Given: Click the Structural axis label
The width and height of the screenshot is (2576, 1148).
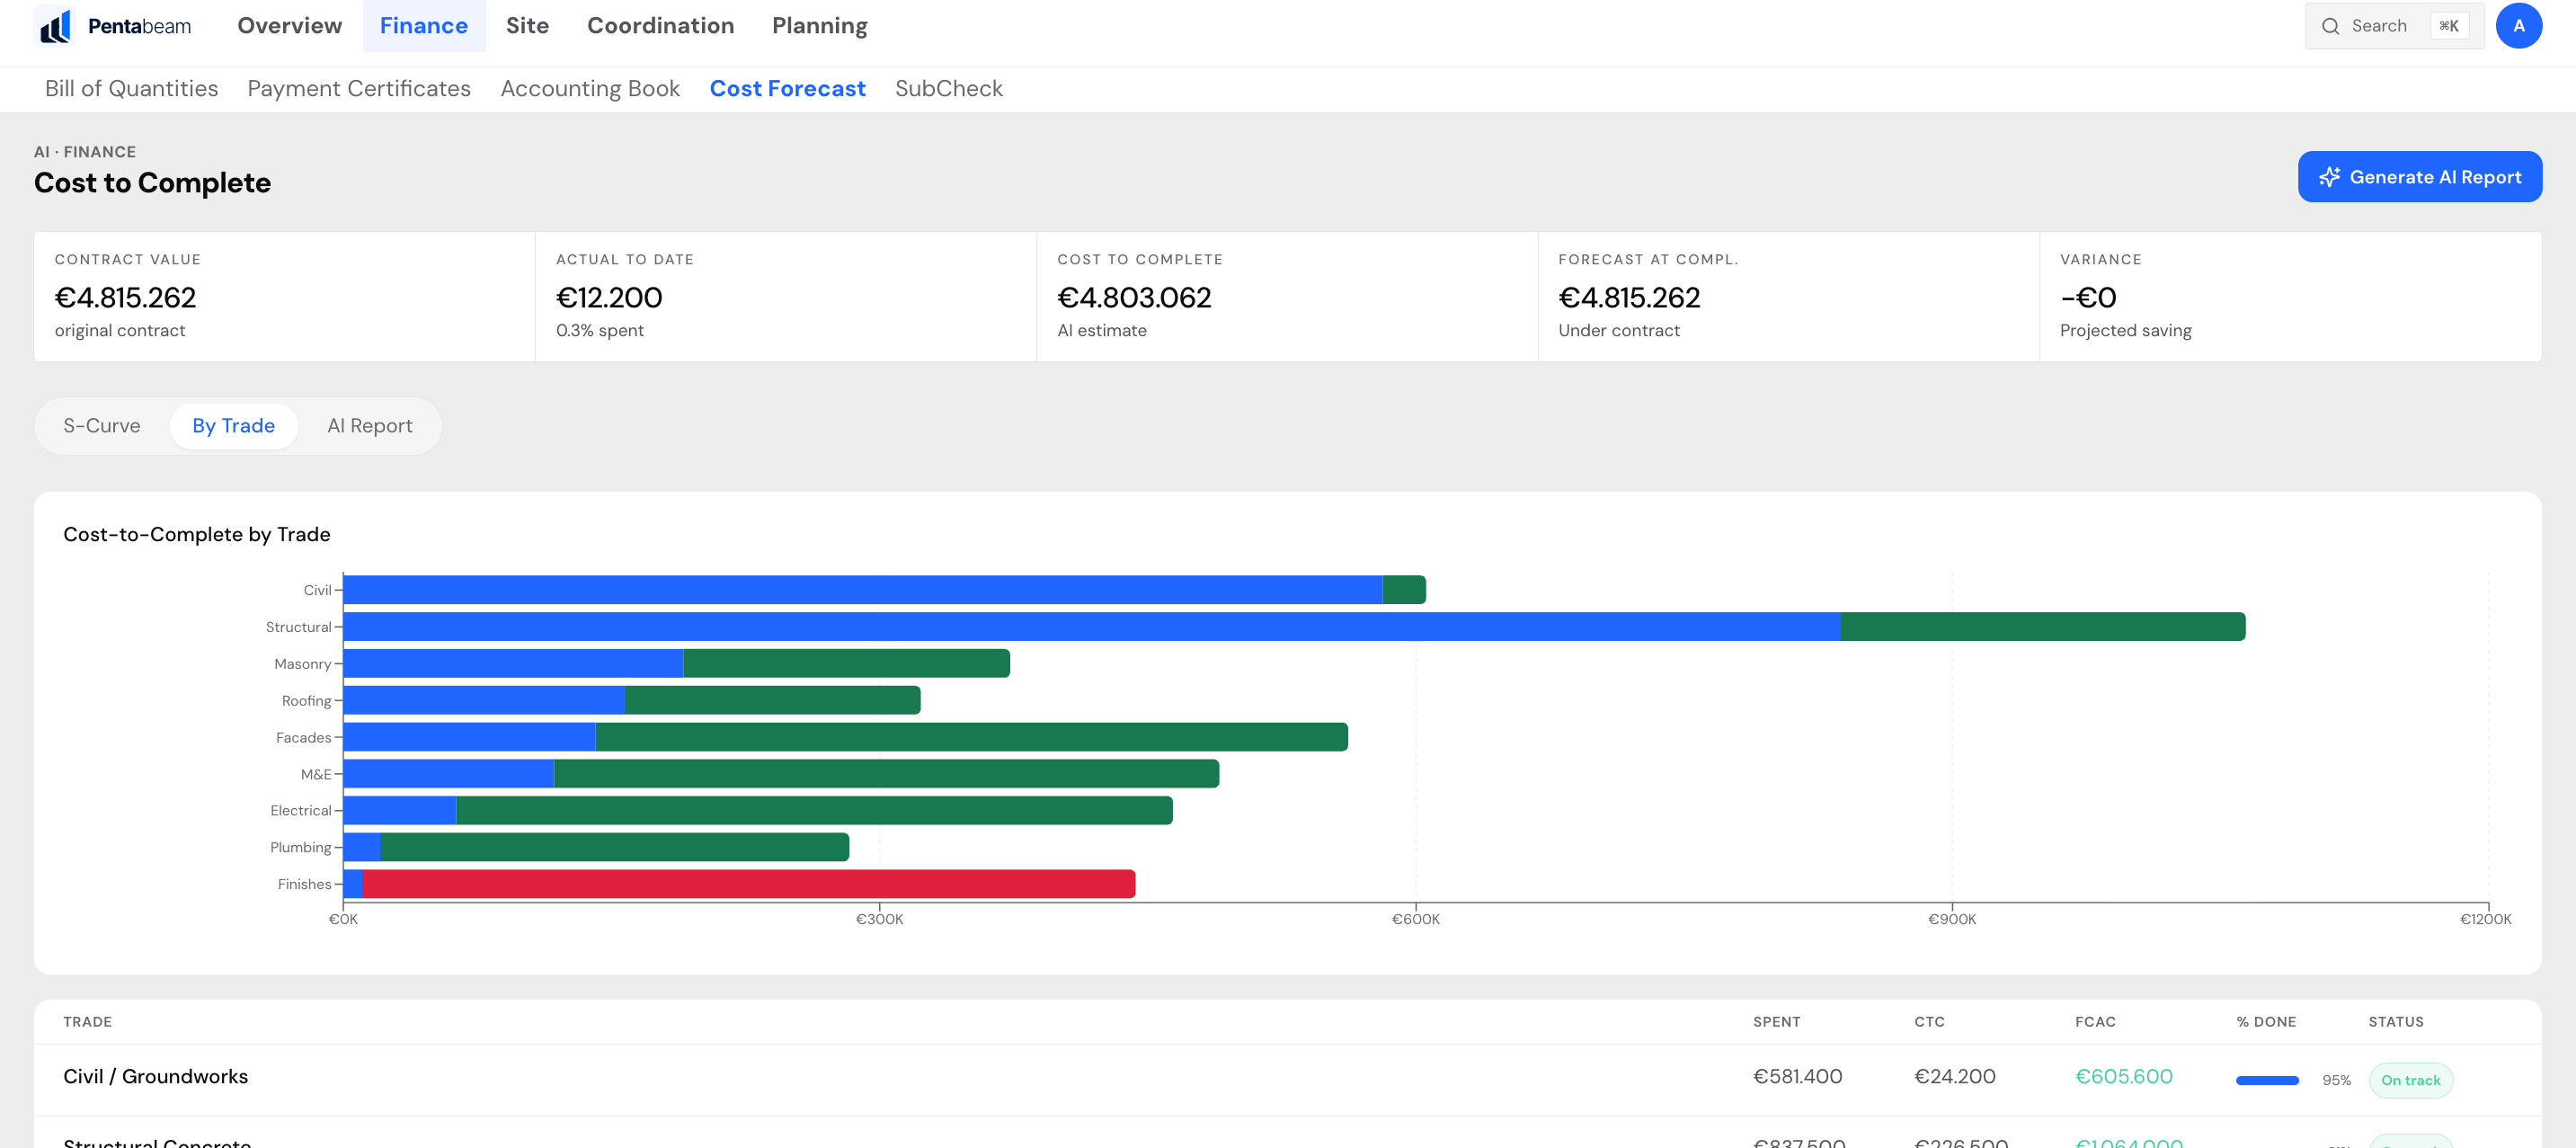Looking at the screenshot, I should point(298,628).
